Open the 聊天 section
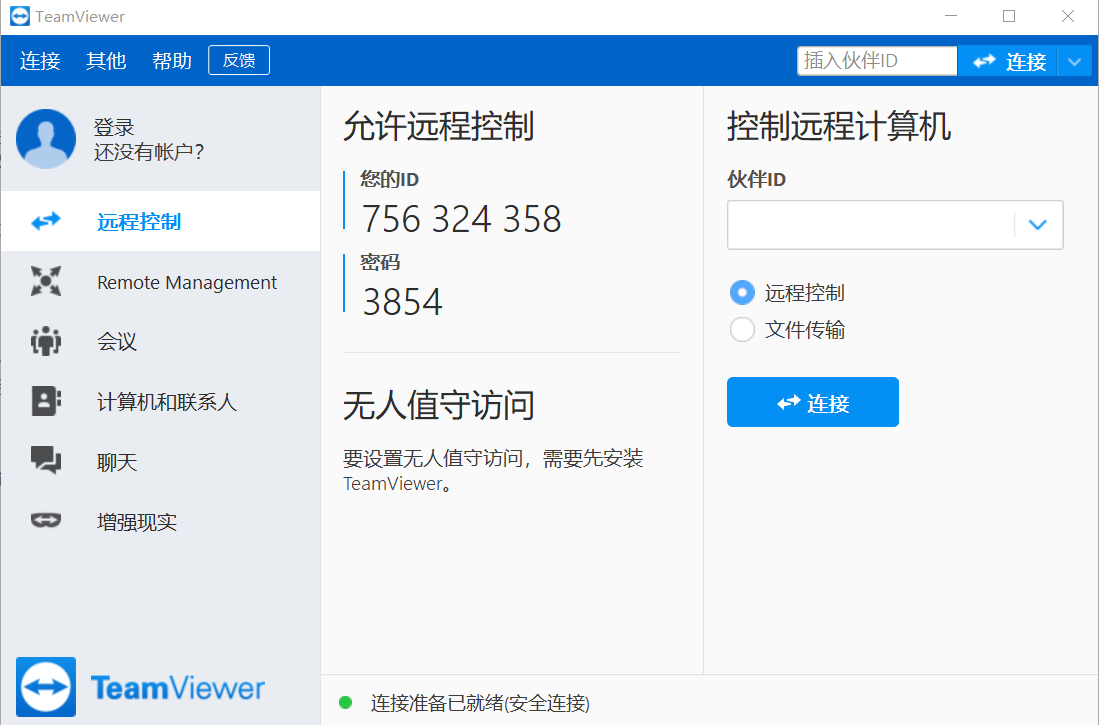 click(161, 461)
